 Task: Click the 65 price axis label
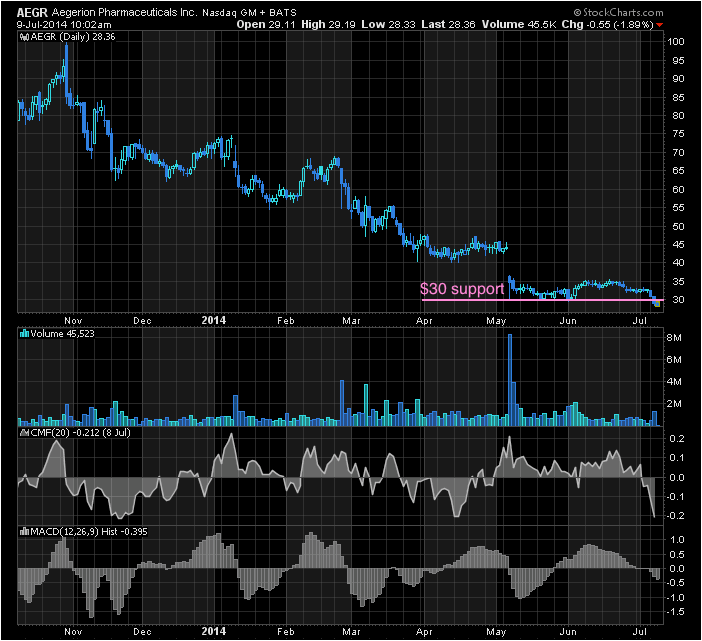tap(678, 171)
